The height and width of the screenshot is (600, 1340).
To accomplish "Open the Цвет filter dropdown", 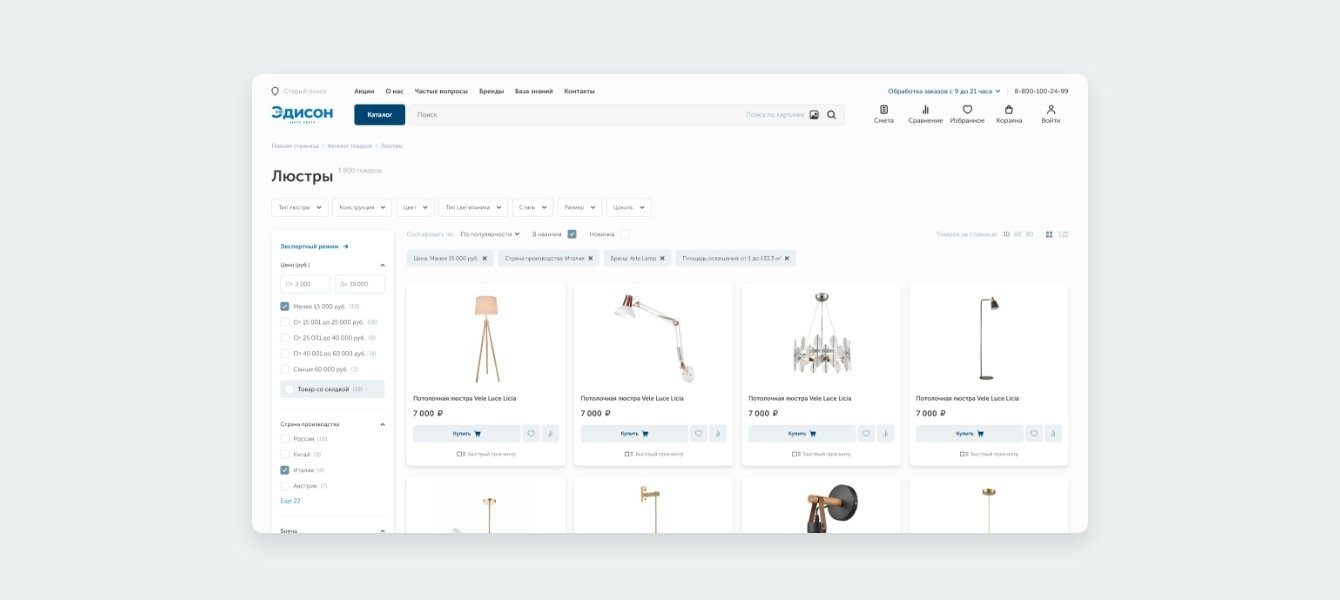I will [415, 207].
